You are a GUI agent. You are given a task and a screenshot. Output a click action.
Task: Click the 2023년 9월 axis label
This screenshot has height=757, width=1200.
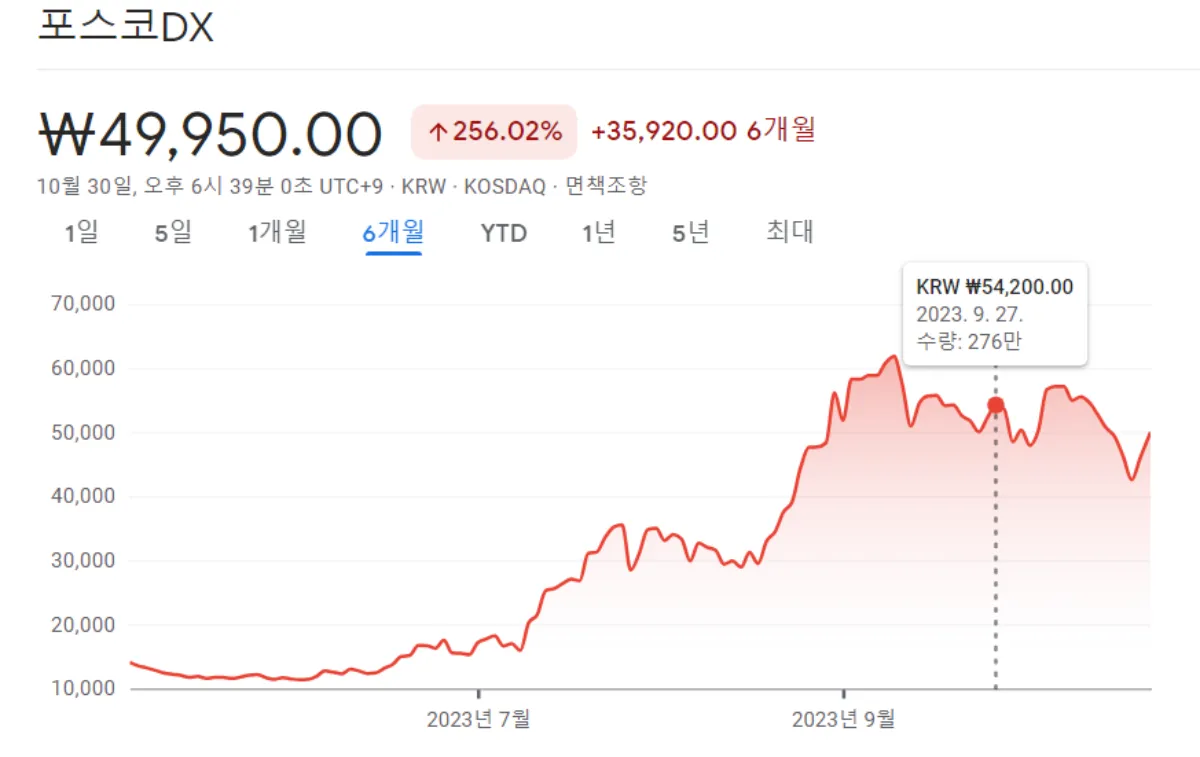[x=844, y=719]
